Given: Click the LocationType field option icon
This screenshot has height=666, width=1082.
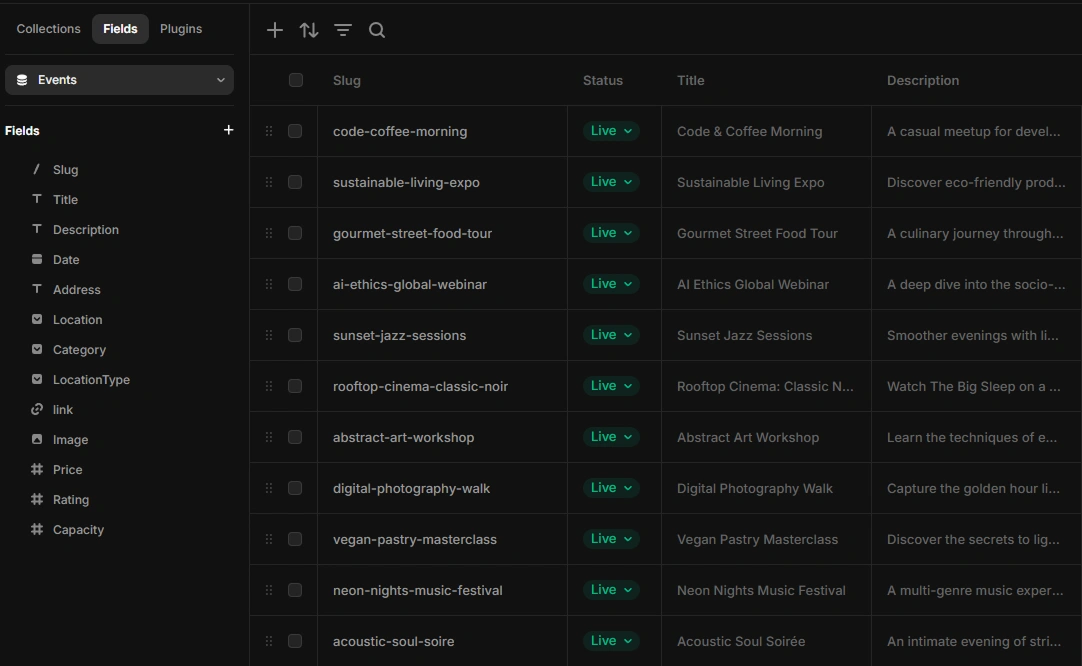Looking at the screenshot, I should 37,379.
